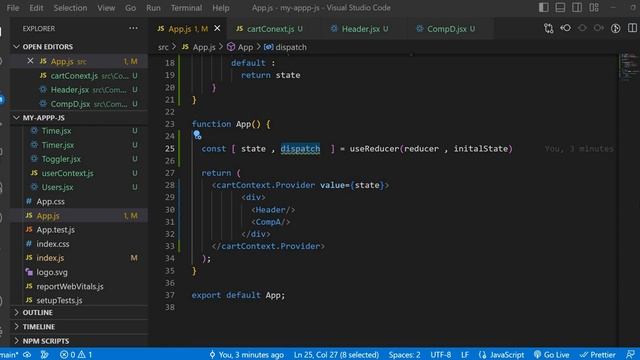Change encoding via 'UTF-8' status item
The height and width of the screenshot is (360, 640).
[440, 355]
